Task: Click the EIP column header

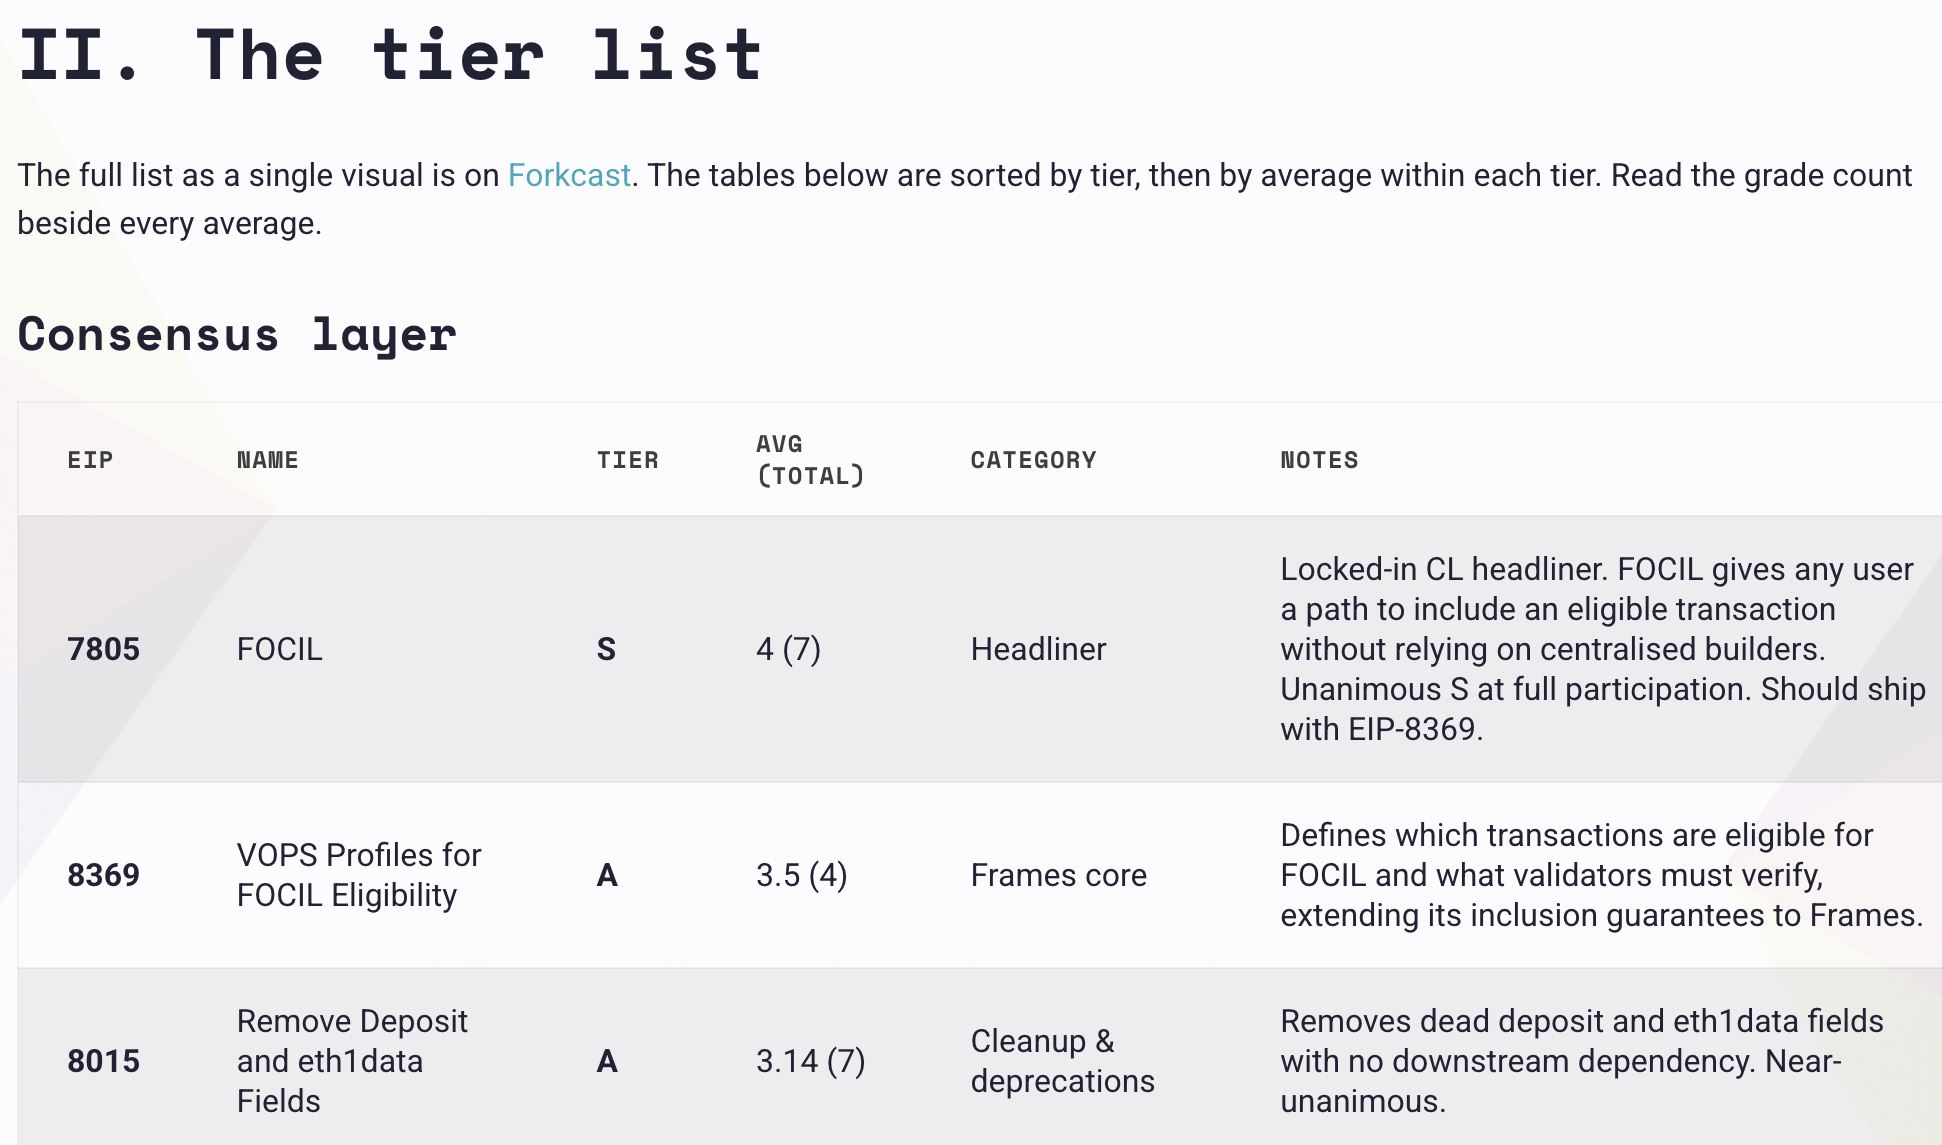Action: (90, 460)
